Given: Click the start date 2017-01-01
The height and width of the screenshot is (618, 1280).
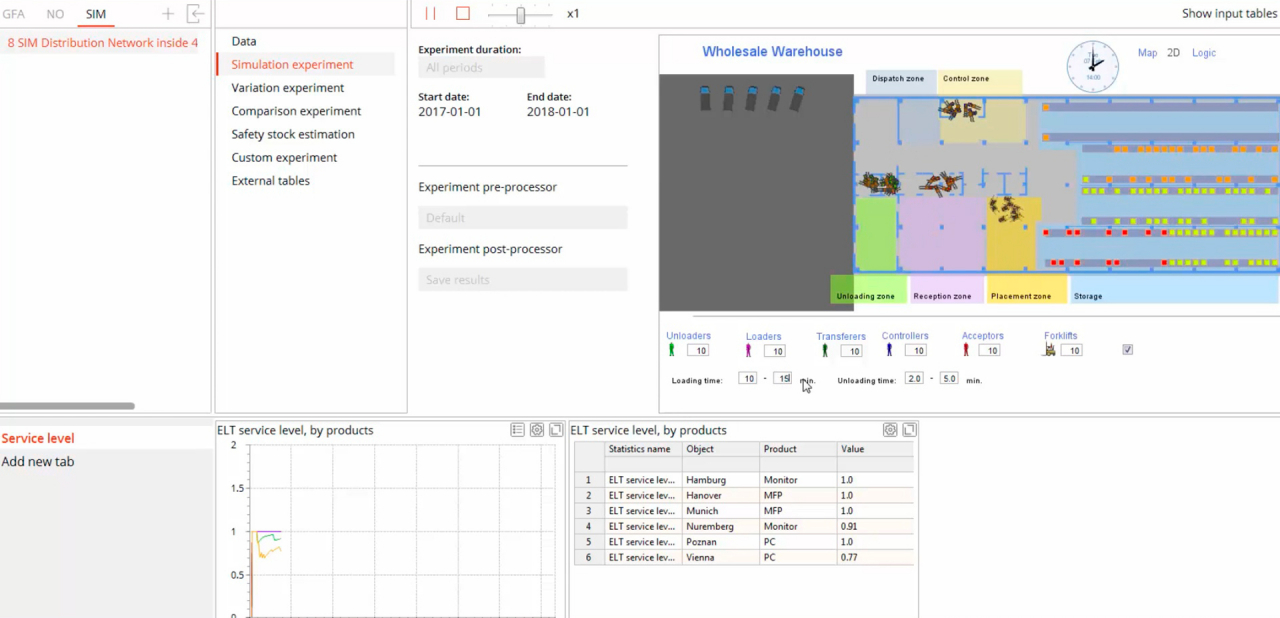Looking at the screenshot, I should [450, 112].
